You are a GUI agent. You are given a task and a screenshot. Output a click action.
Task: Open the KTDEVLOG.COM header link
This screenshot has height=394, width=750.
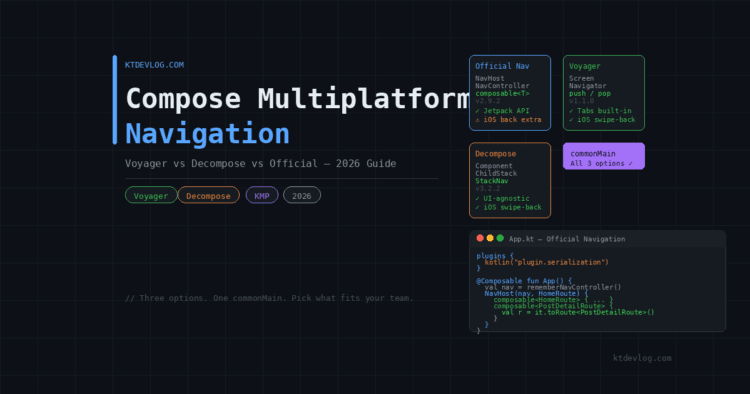[154, 65]
